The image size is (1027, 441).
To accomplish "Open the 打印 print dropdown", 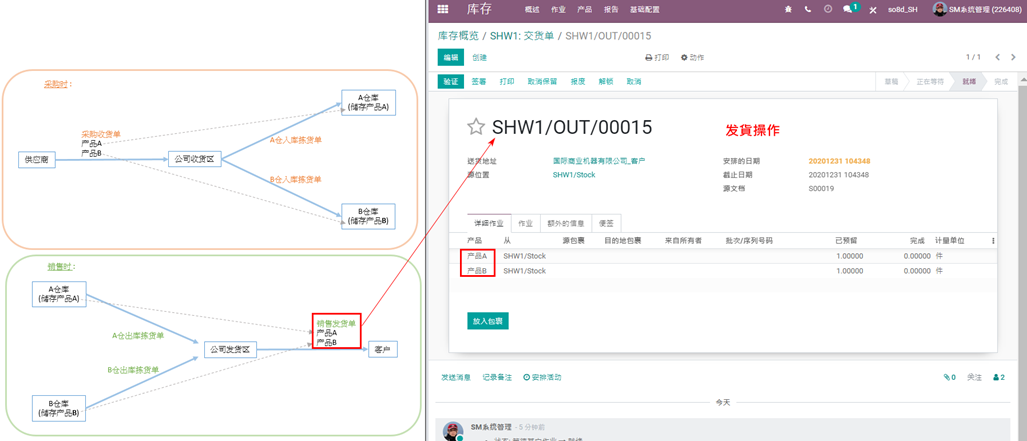I will point(657,58).
